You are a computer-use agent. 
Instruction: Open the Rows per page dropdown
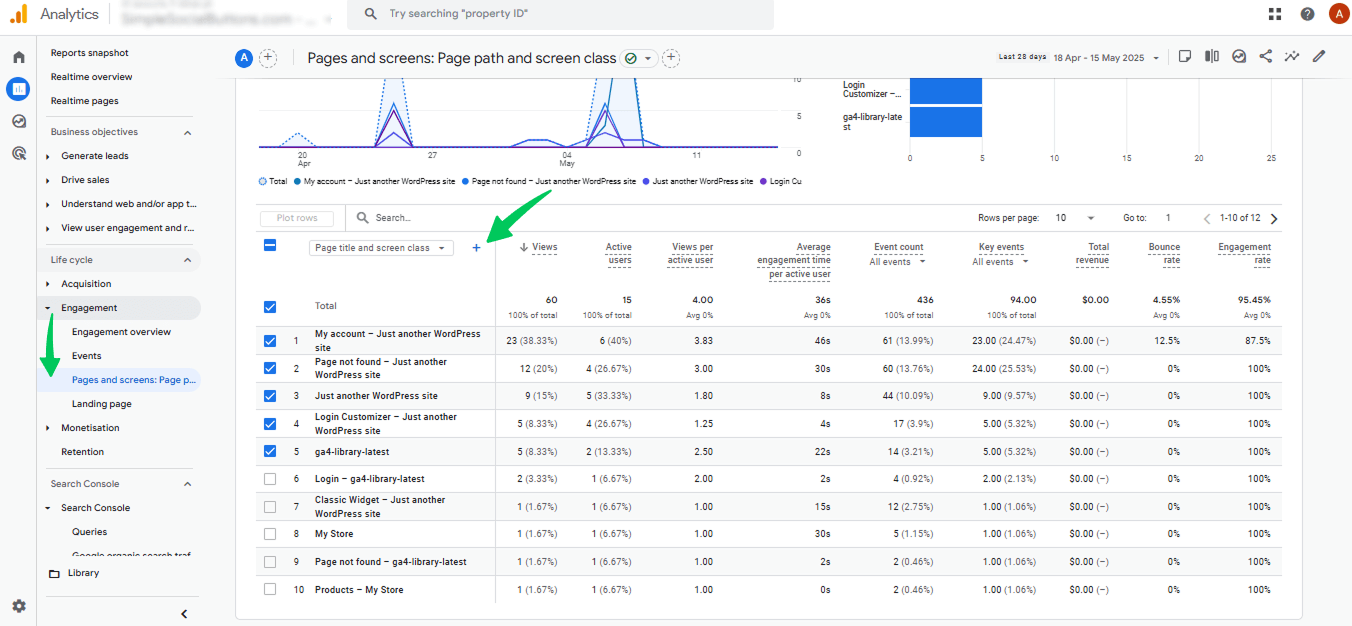1076,218
